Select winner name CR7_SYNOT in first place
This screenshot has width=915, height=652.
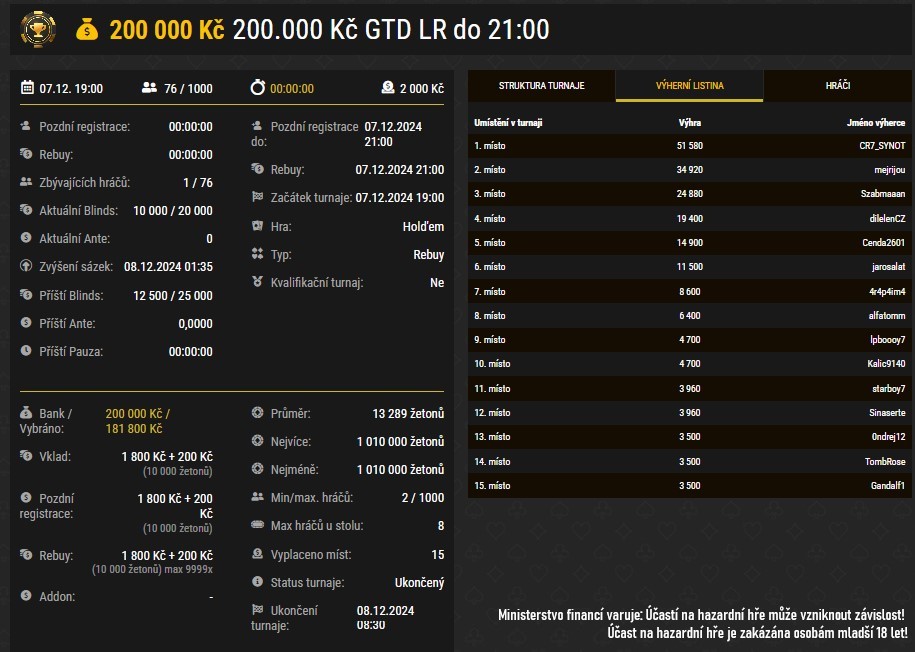tap(882, 146)
